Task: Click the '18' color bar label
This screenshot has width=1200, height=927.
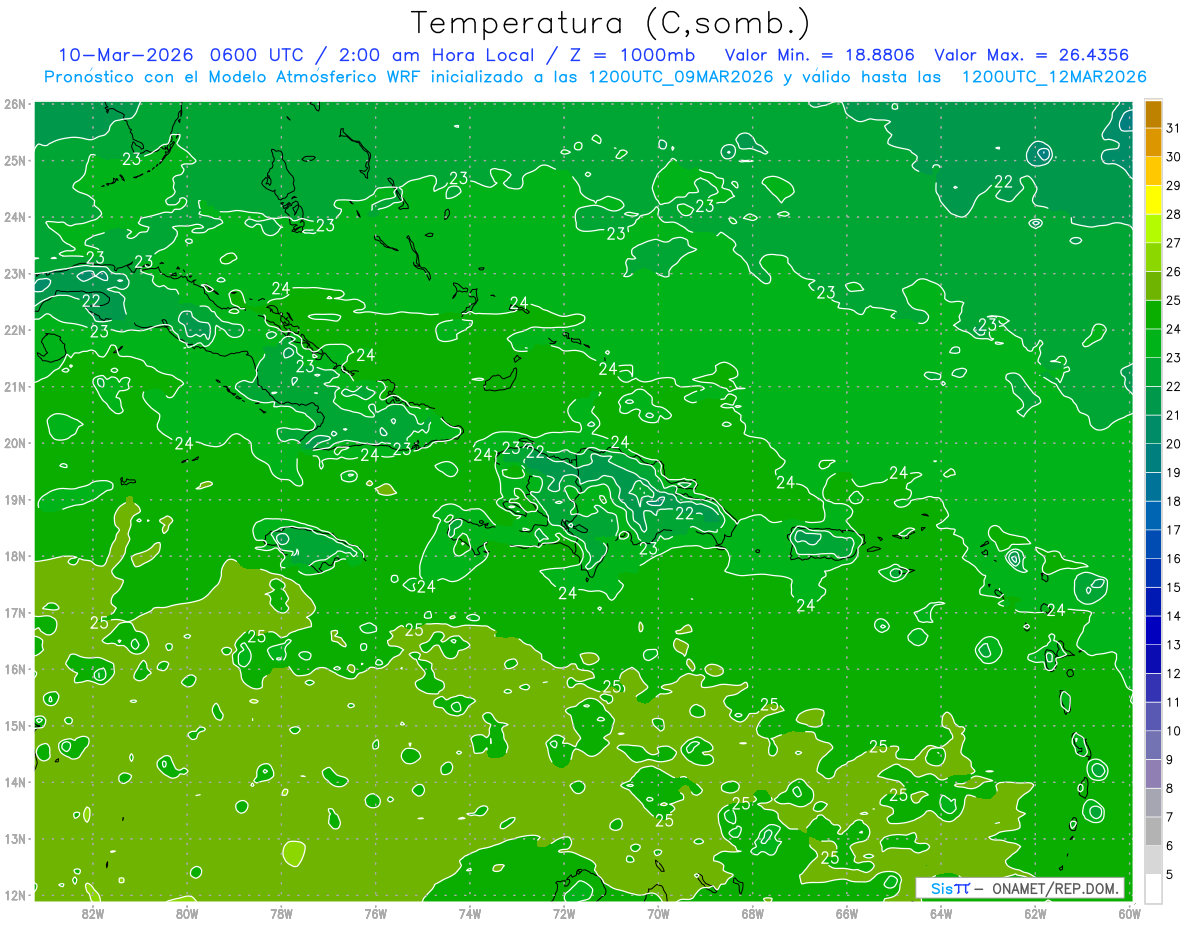Action: pos(1174,501)
